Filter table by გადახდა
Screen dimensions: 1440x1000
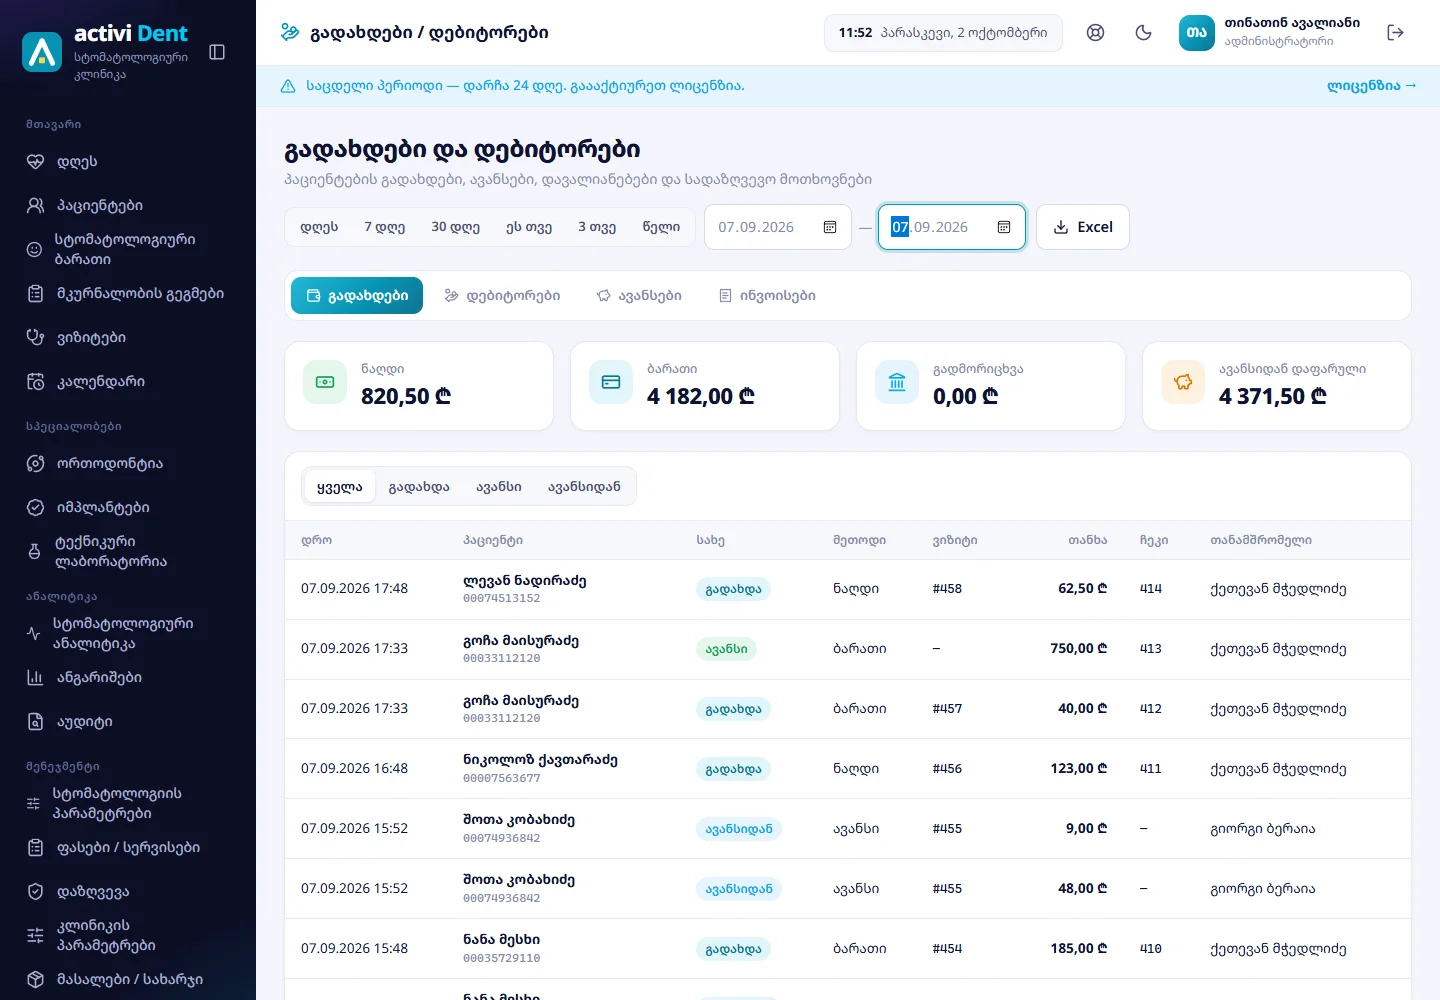click(x=419, y=487)
